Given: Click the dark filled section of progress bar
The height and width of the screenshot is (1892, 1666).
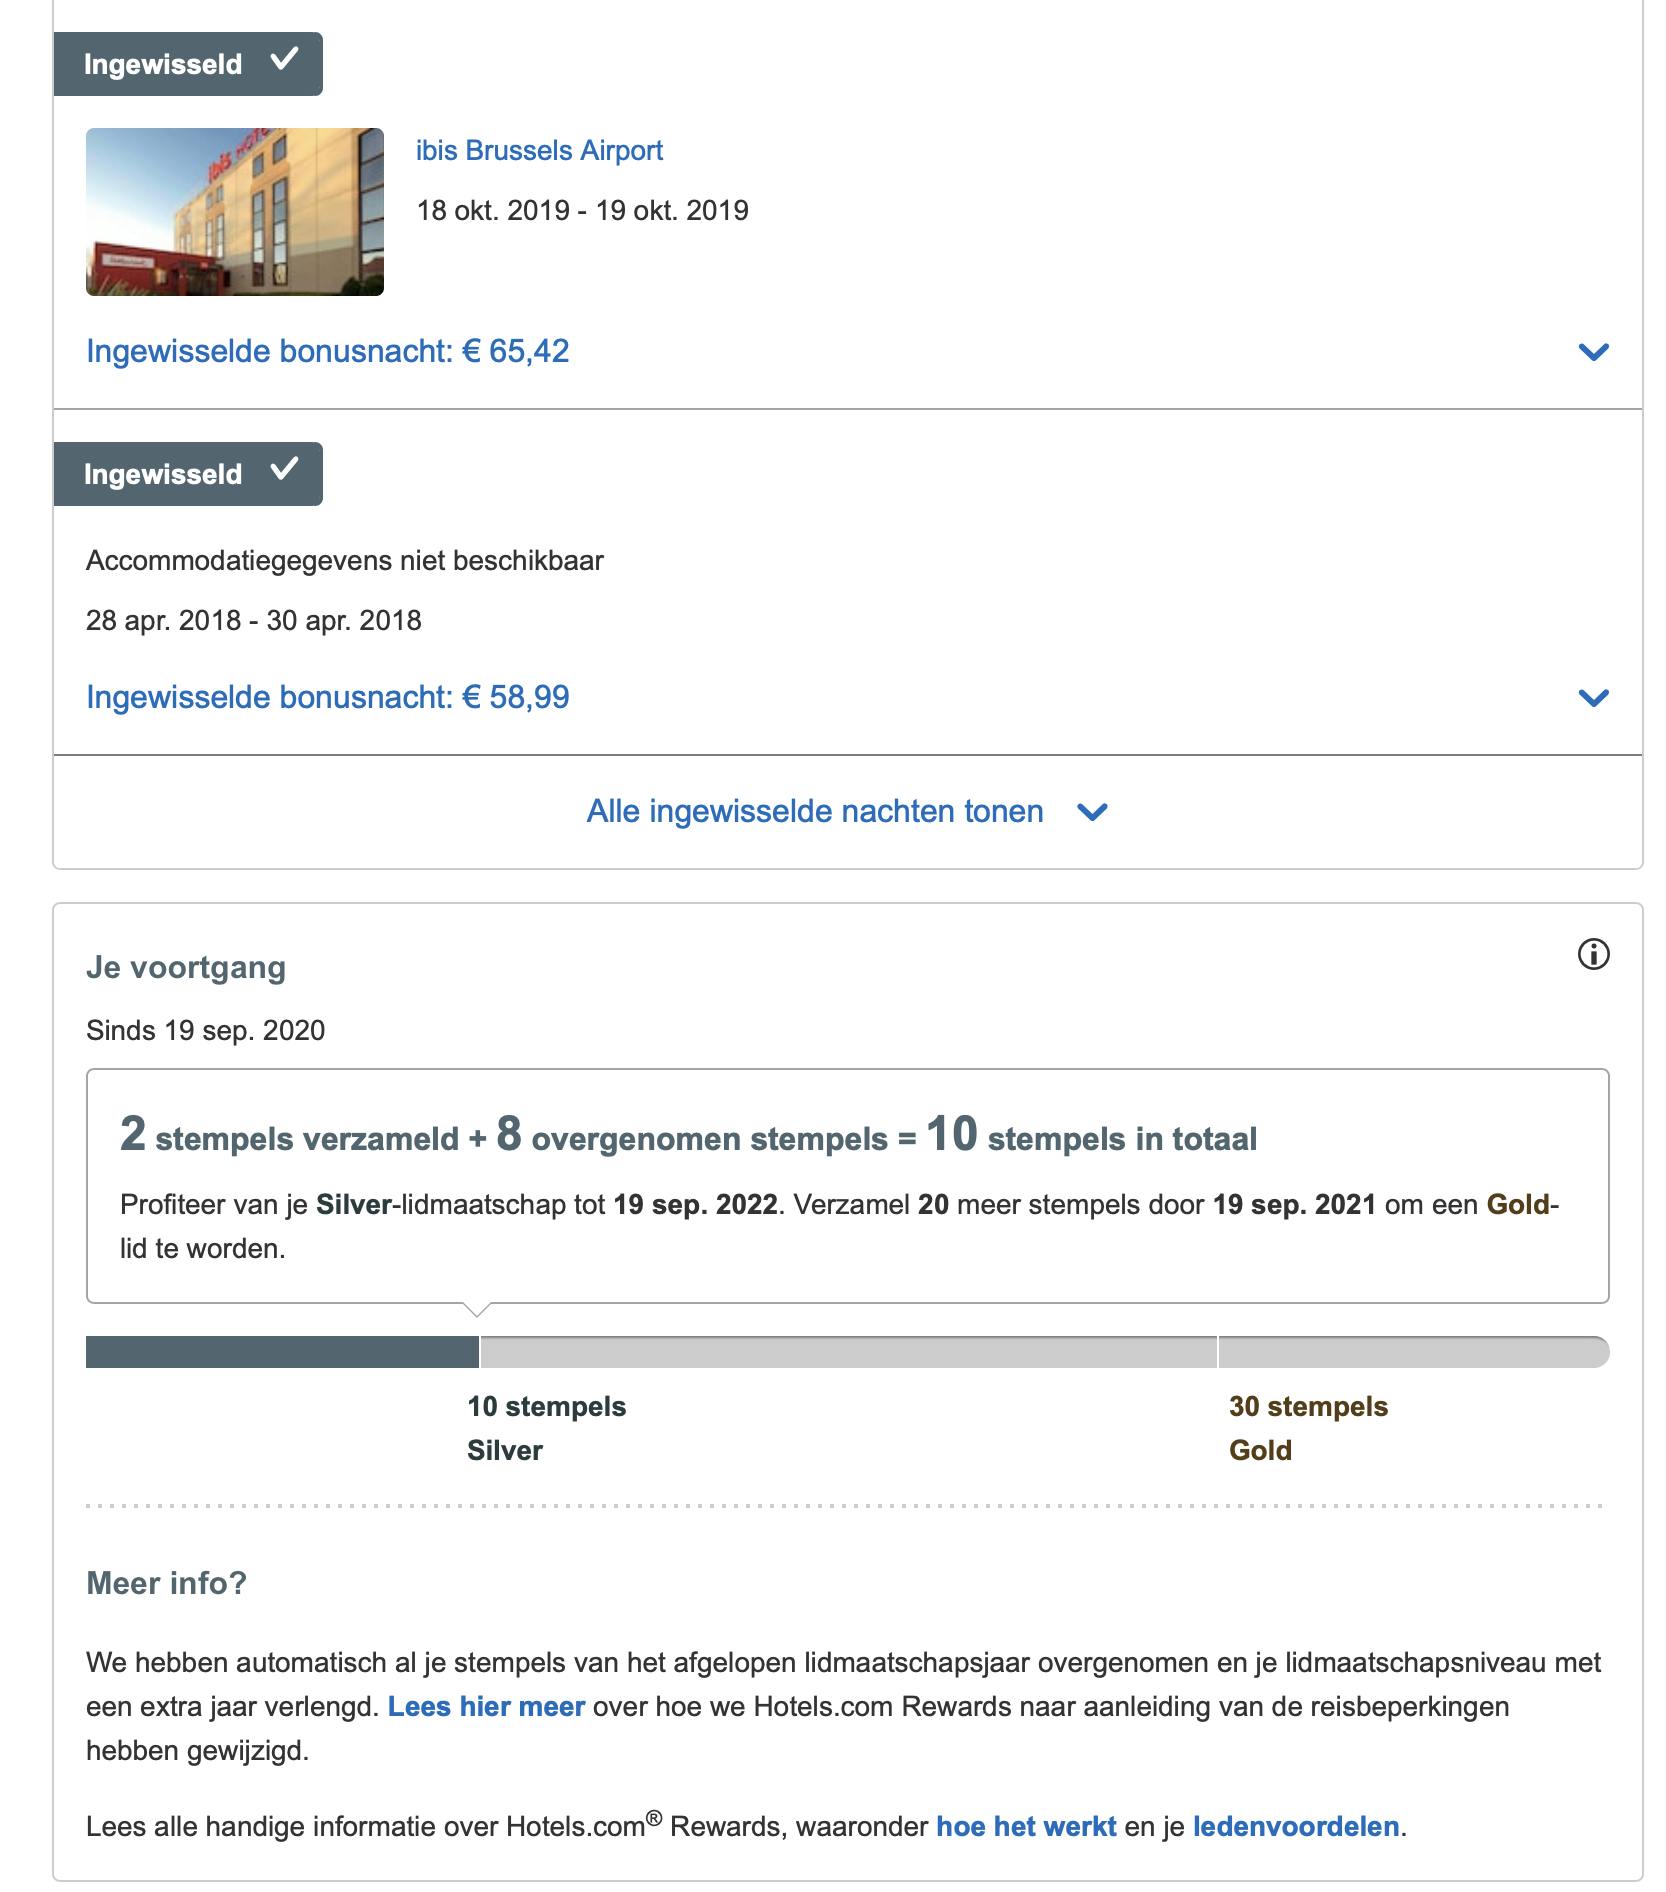Looking at the screenshot, I should click(x=282, y=1352).
